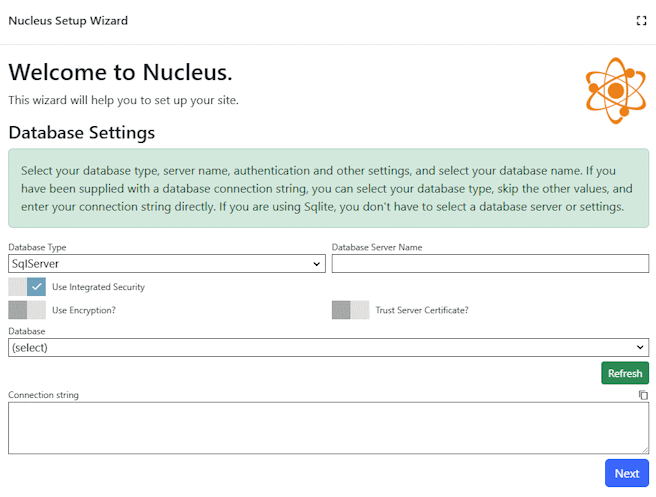656x497 pixels.
Task: Click the resize handle of the connection string box
Action: click(x=644, y=449)
